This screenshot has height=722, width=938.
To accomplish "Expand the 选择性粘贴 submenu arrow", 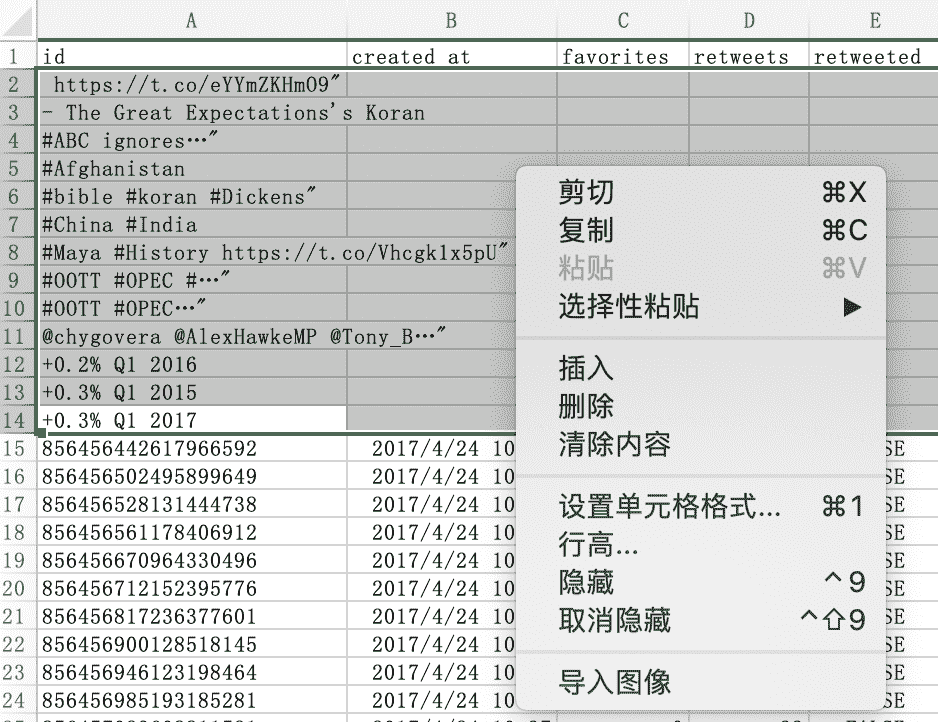I will [x=851, y=307].
